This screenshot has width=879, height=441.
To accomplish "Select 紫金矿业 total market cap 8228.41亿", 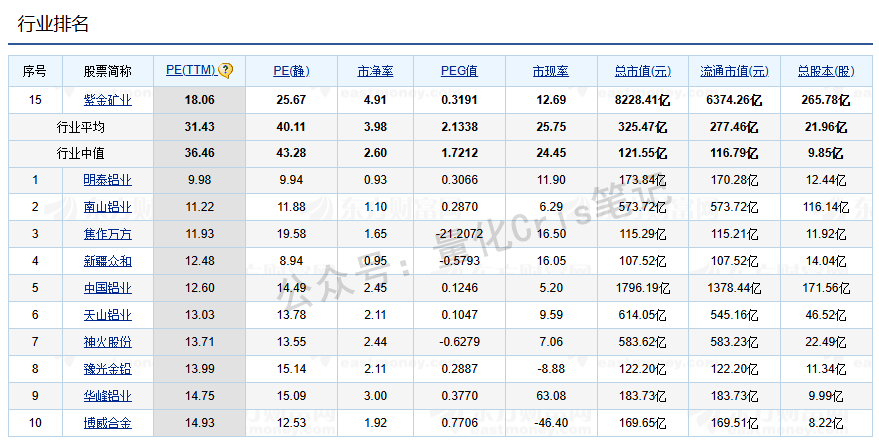I will tap(642, 100).
